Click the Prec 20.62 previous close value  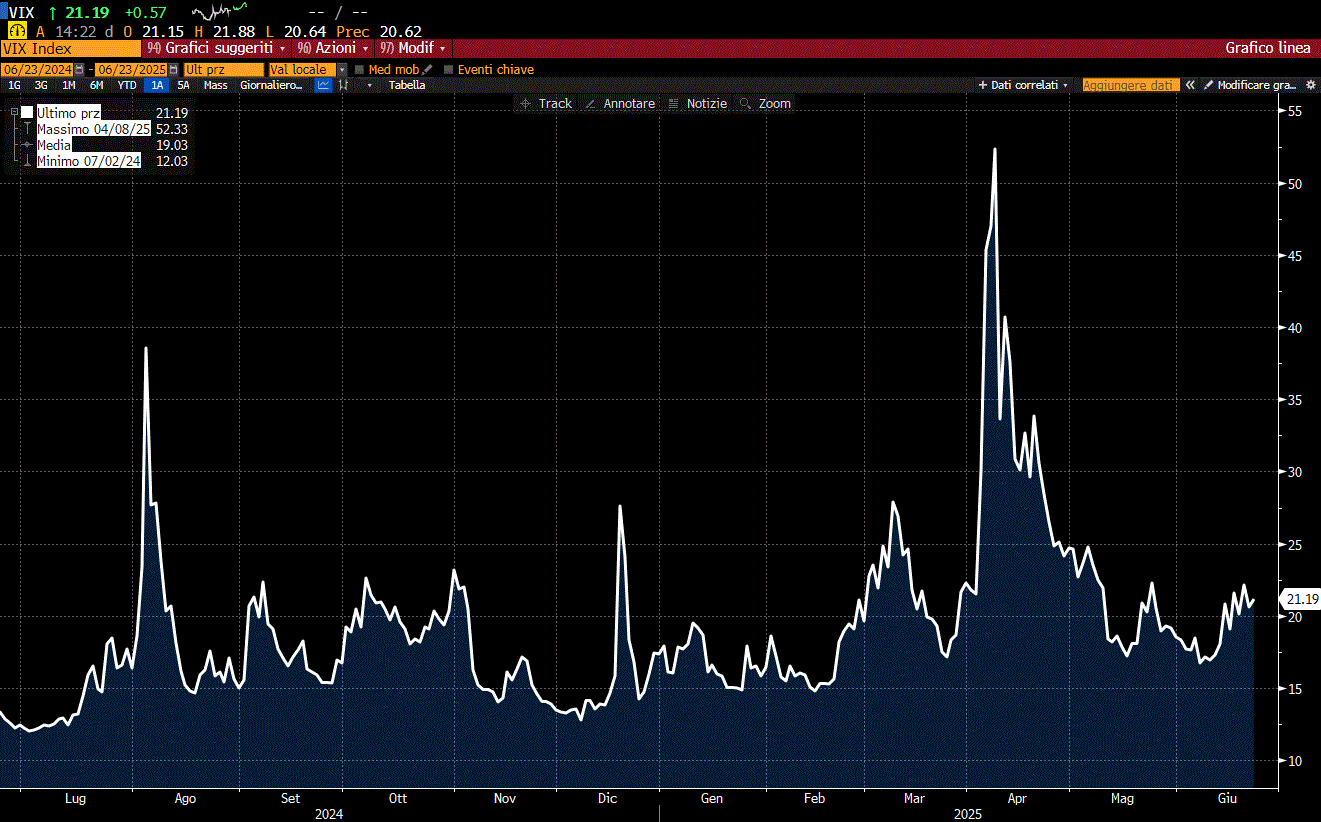click(401, 31)
